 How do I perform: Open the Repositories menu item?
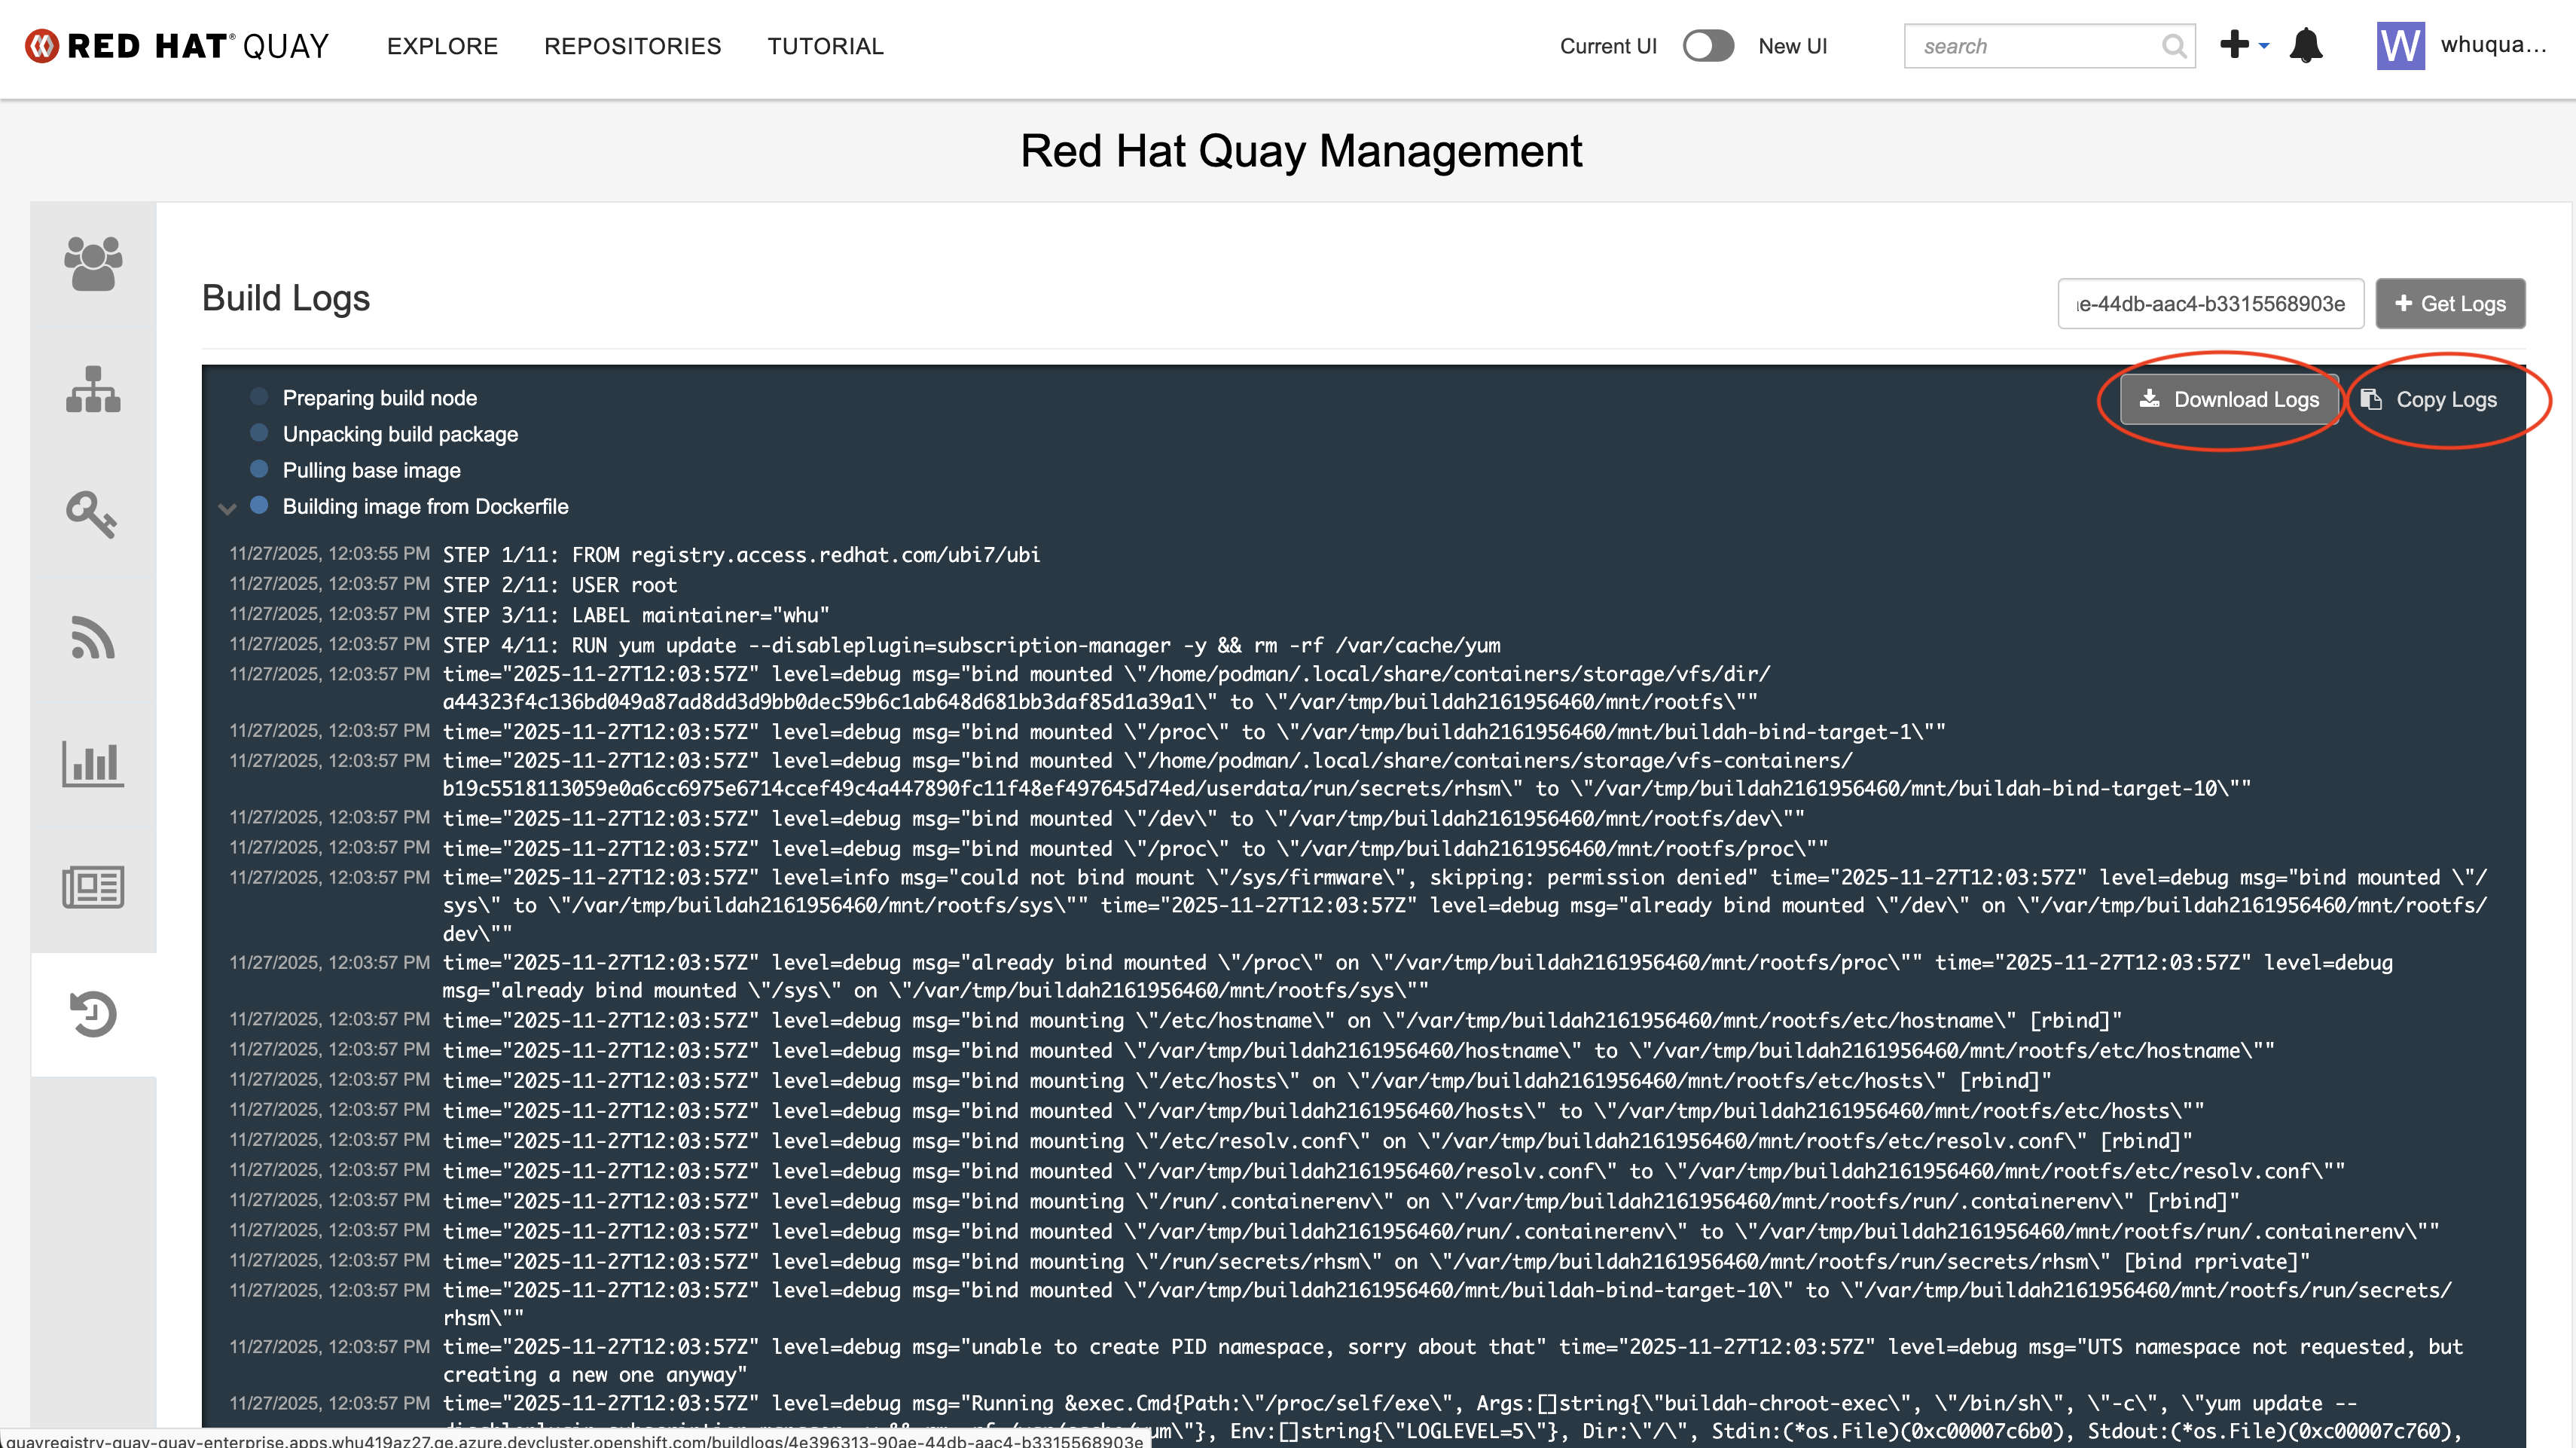pyautogui.click(x=632, y=46)
